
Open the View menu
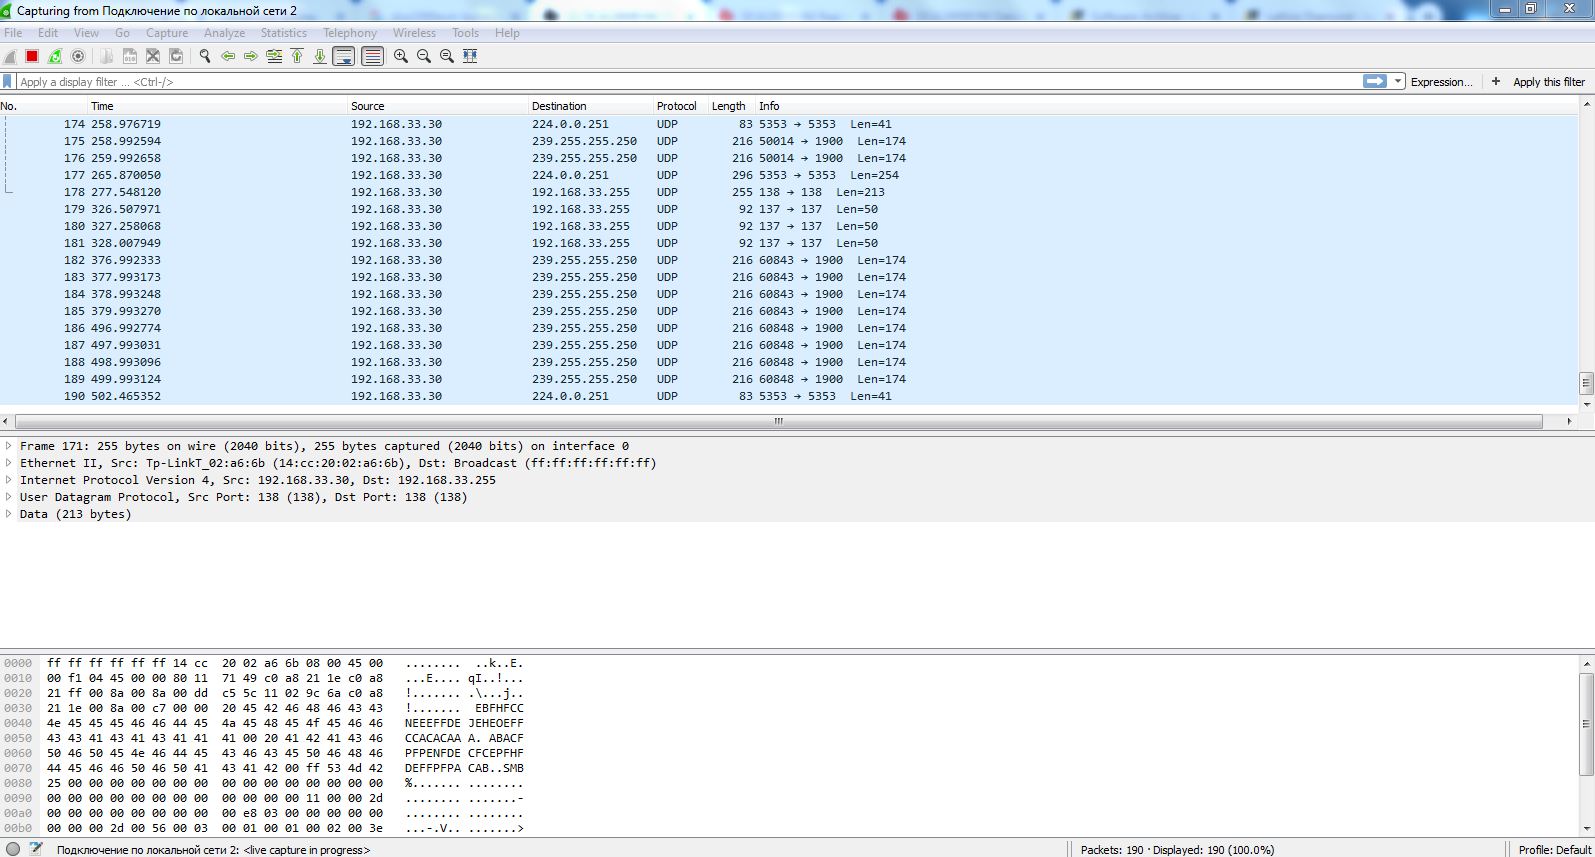point(86,33)
